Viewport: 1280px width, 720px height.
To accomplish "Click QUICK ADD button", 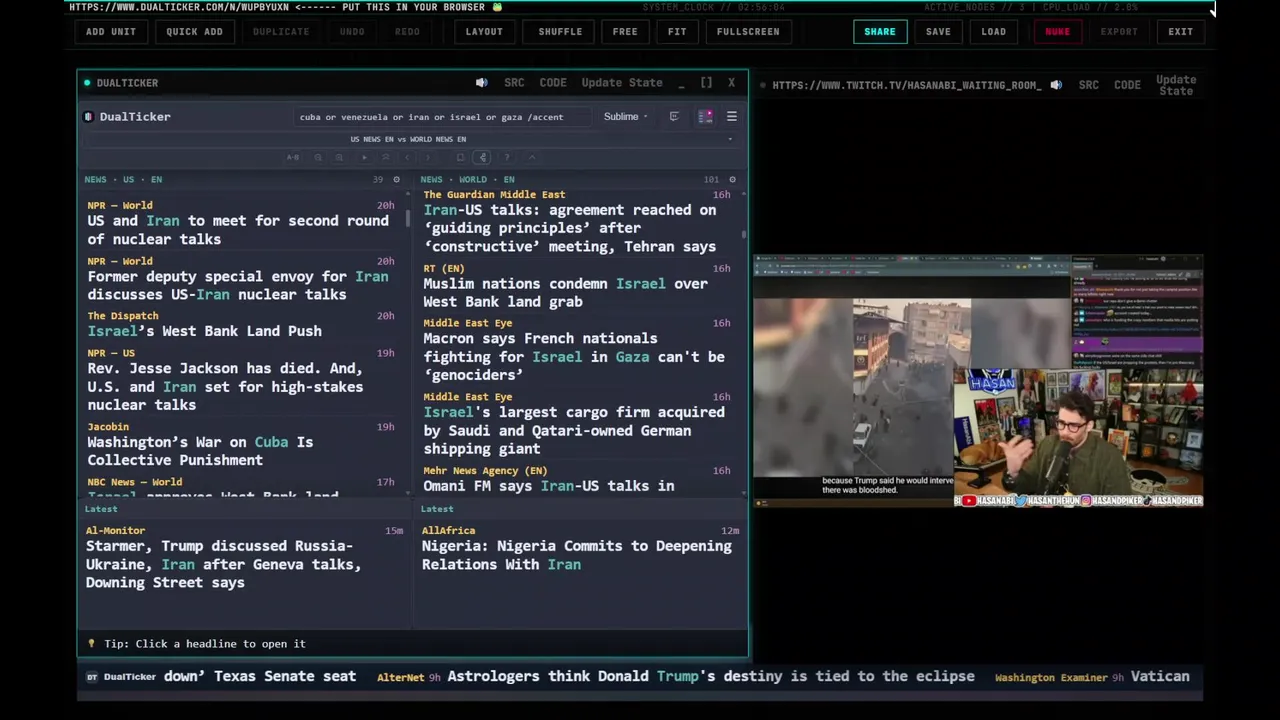I will click(x=194, y=32).
